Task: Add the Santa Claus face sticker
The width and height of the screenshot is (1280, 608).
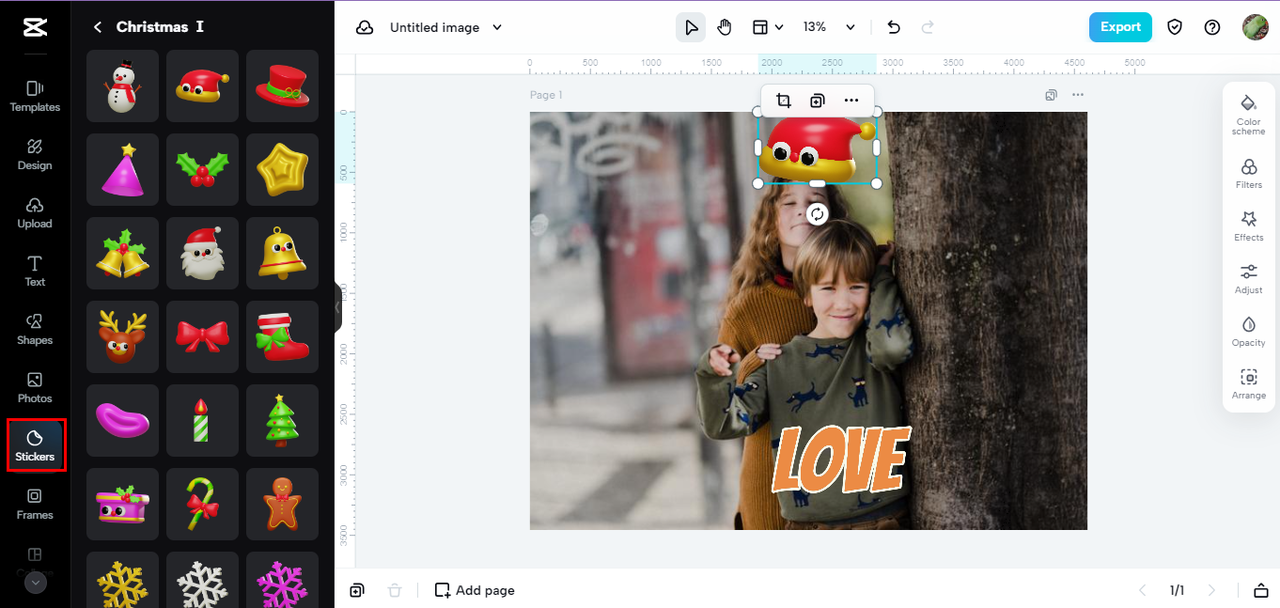Action: pyautogui.click(x=203, y=253)
